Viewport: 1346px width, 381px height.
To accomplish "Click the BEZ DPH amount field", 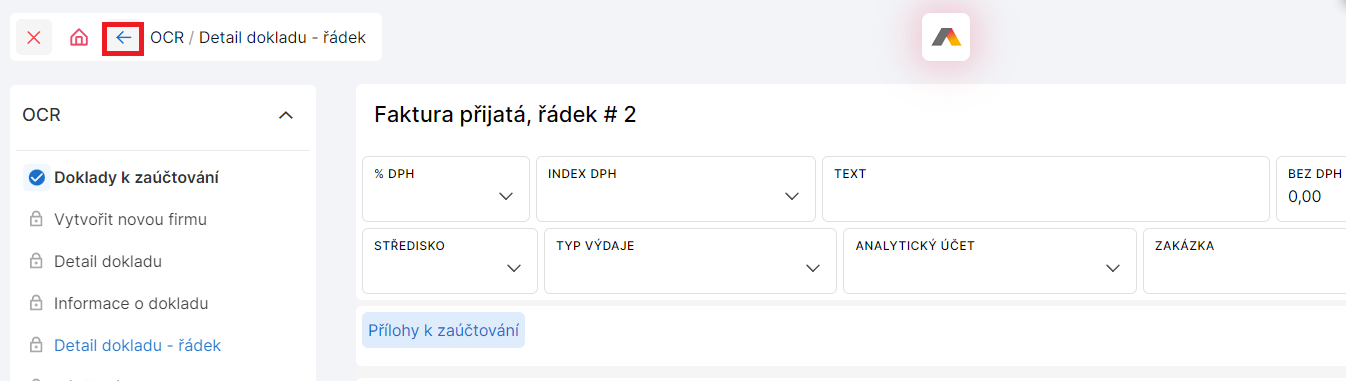I will click(x=1310, y=188).
